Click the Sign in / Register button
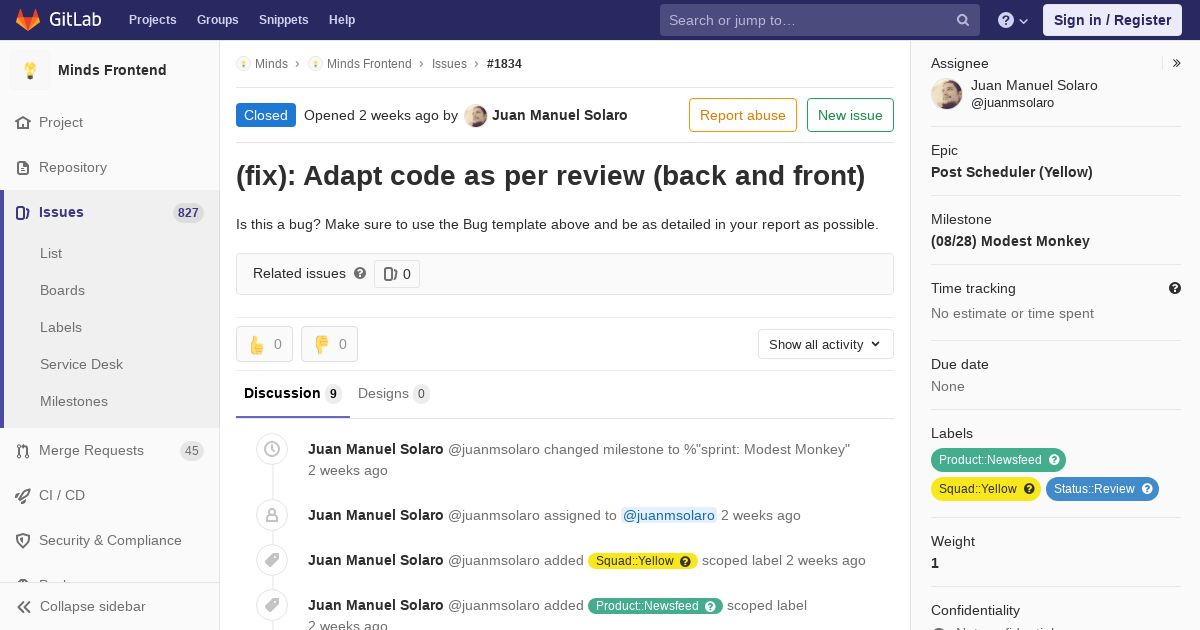Screen dimensions: 1200x630 (1112, 20)
